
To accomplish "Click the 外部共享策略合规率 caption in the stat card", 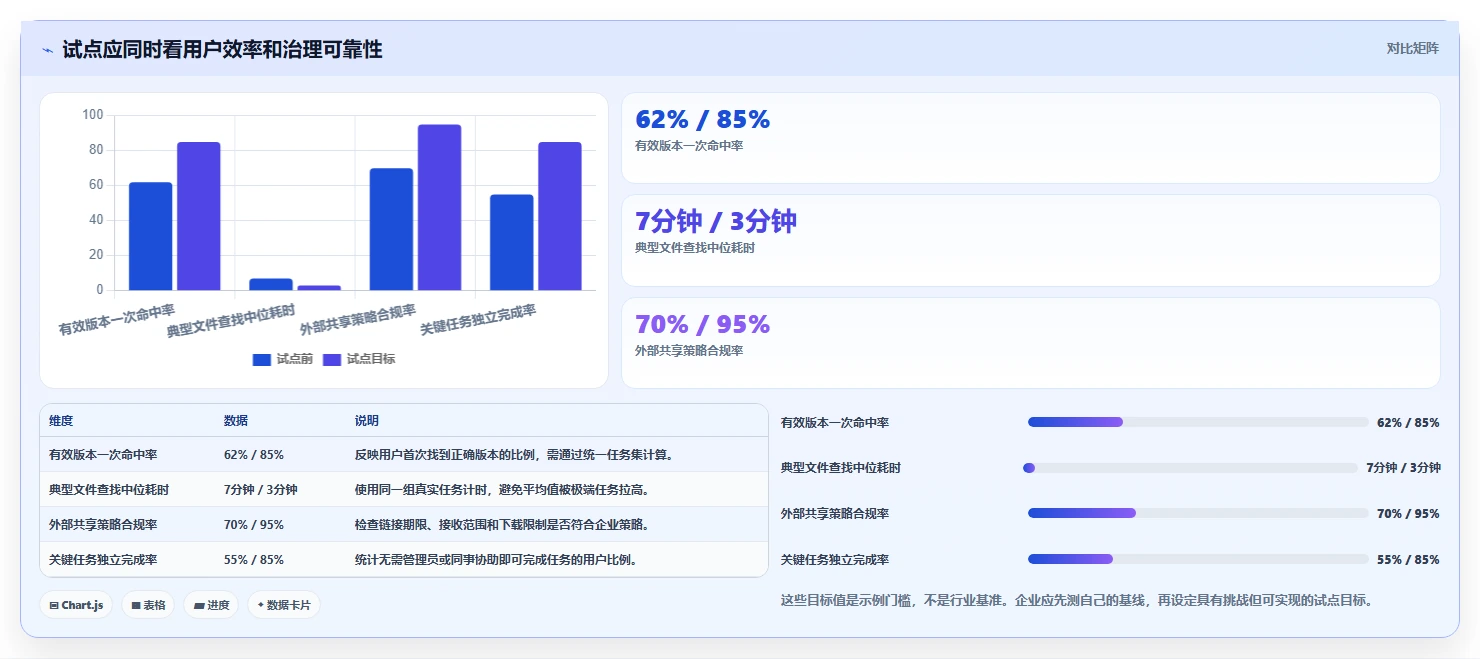I will pyautogui.click(x=689, y=351).
